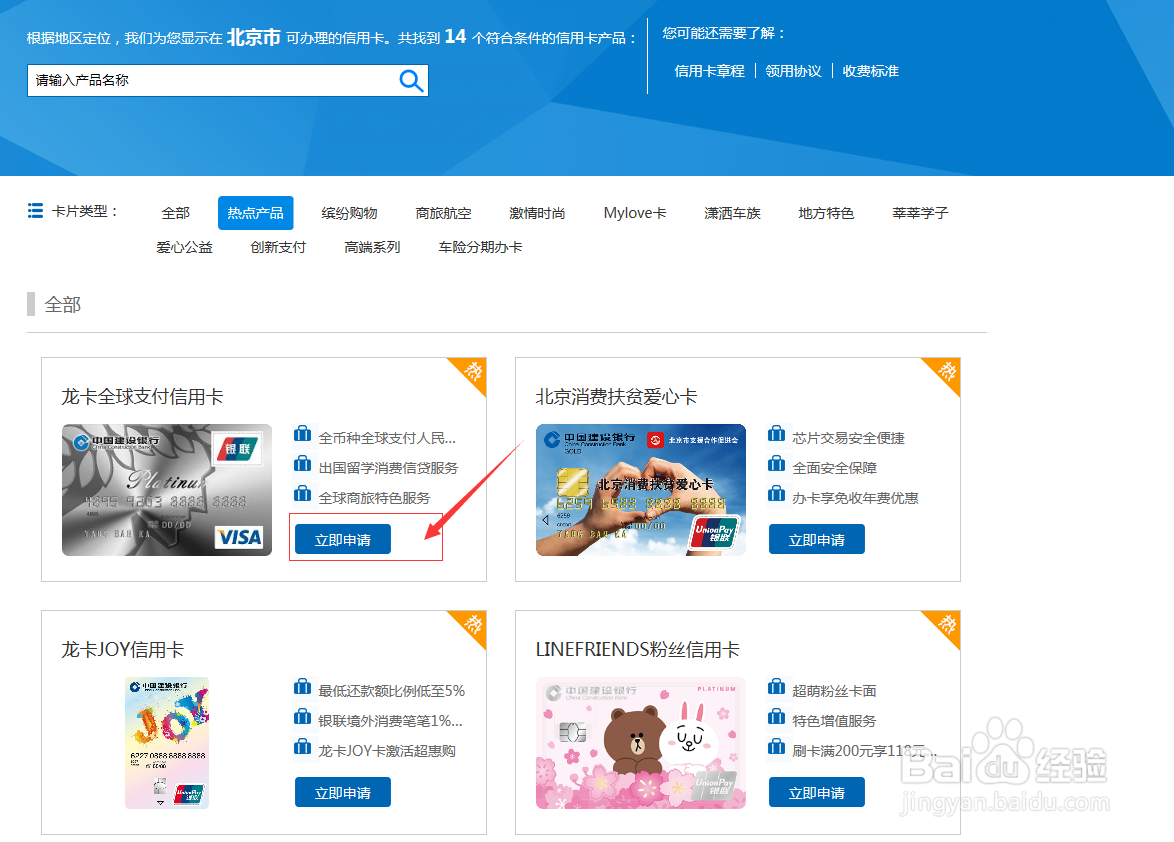This screenshot has width=1174, height=842.
Task: Click the search magnifier icon
Action: (x=411, y=80)
